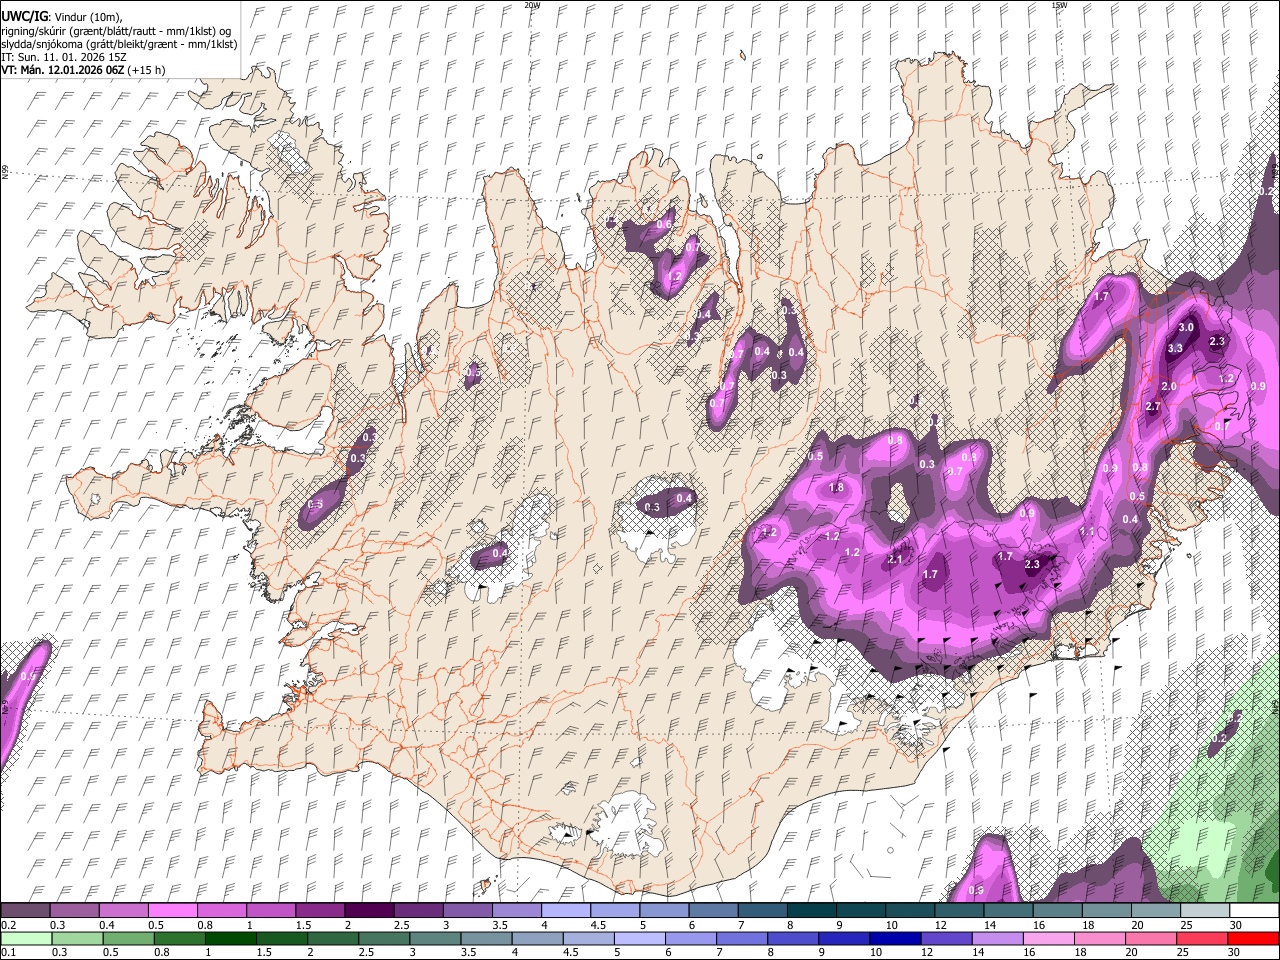1280x960 pixels.
Task: Click the legend line 'slydda/snjókoma (grátt/bleikt/grænt - mm/1klst)'
Action: [x=119, y=44]
